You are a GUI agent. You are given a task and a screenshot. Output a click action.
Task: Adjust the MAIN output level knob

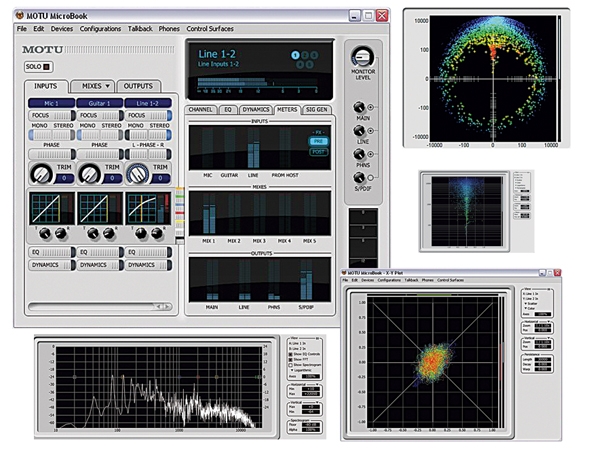(359, 108)
